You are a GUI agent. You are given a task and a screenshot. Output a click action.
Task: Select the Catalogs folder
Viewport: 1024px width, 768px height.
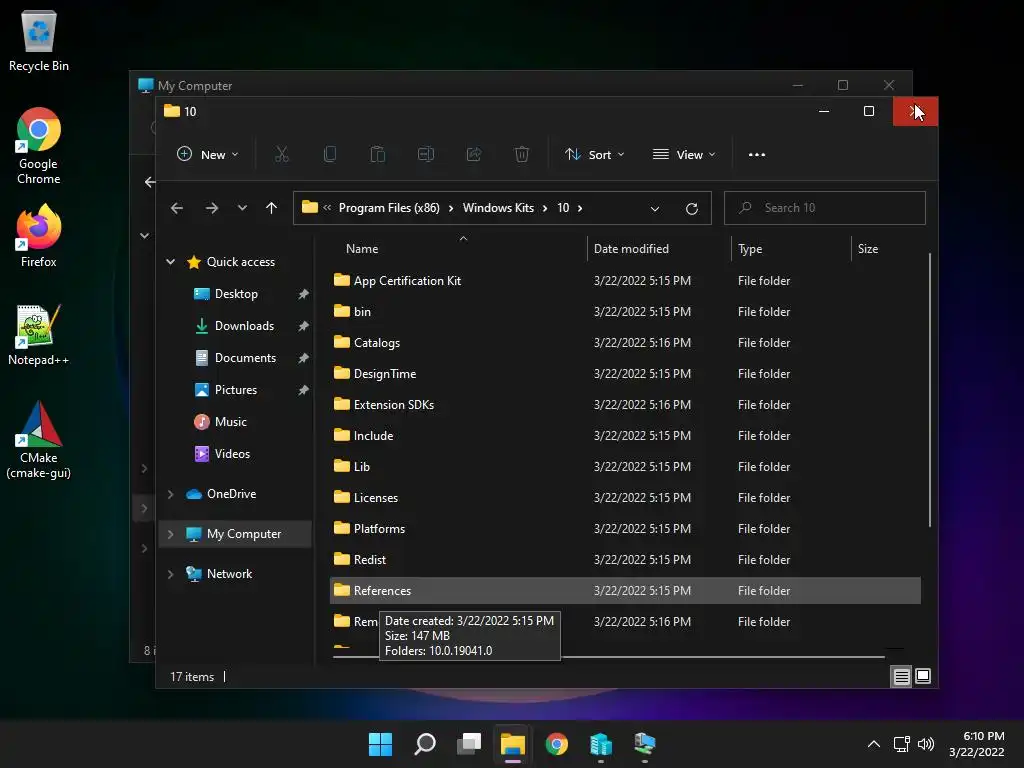[x=625, y=343]
